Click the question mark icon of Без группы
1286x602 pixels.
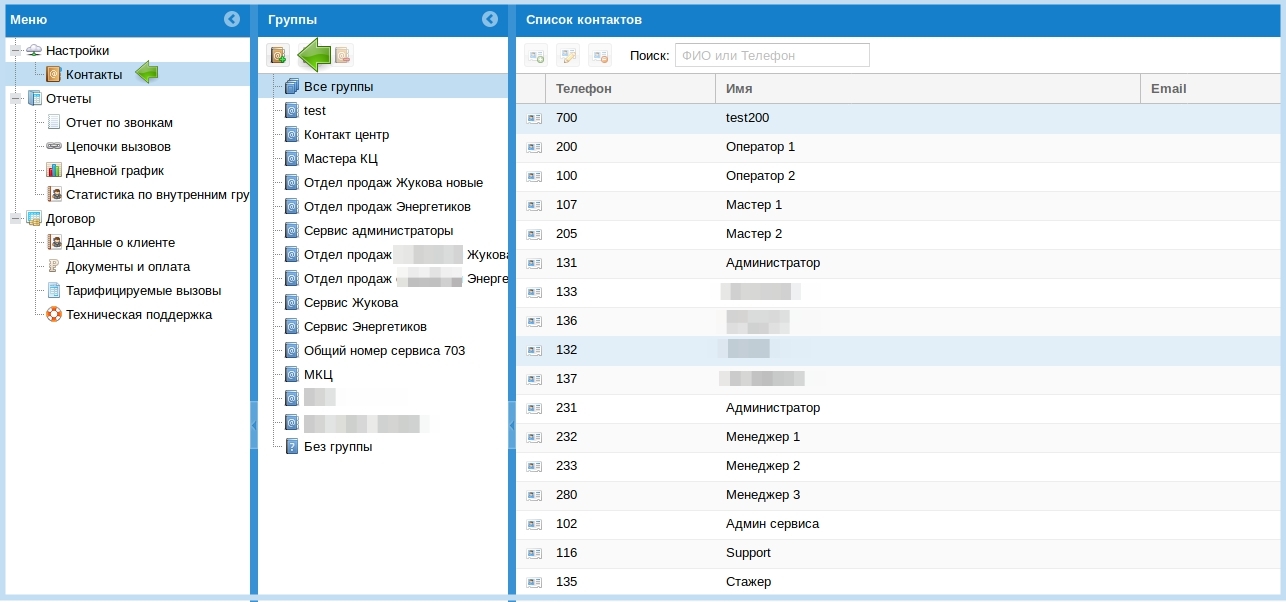[292, 446]
